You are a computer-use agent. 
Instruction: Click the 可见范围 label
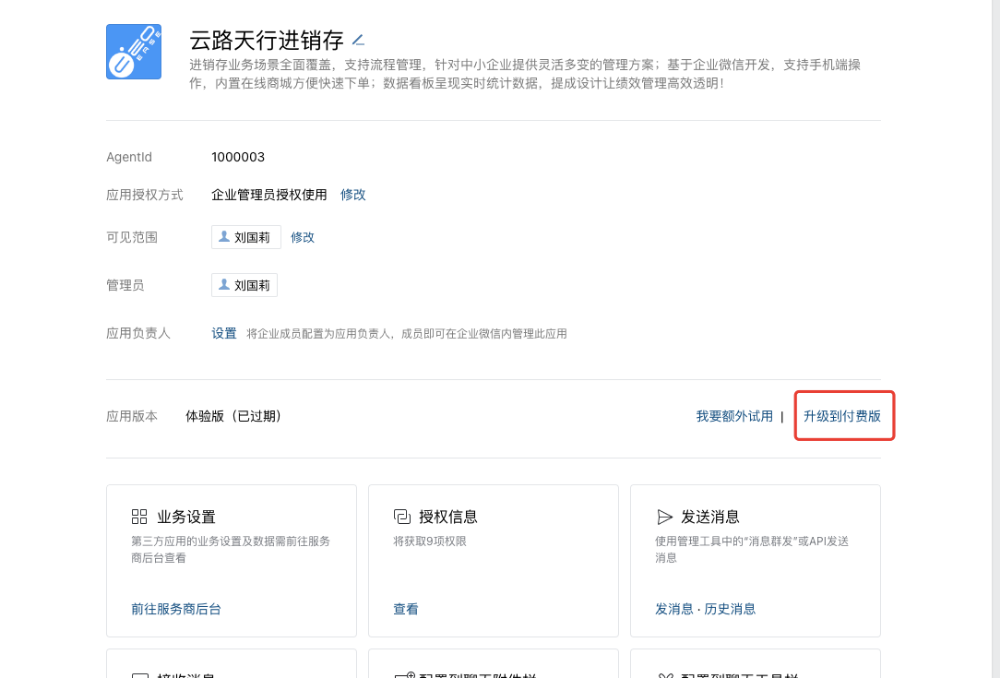click(132, 237)
